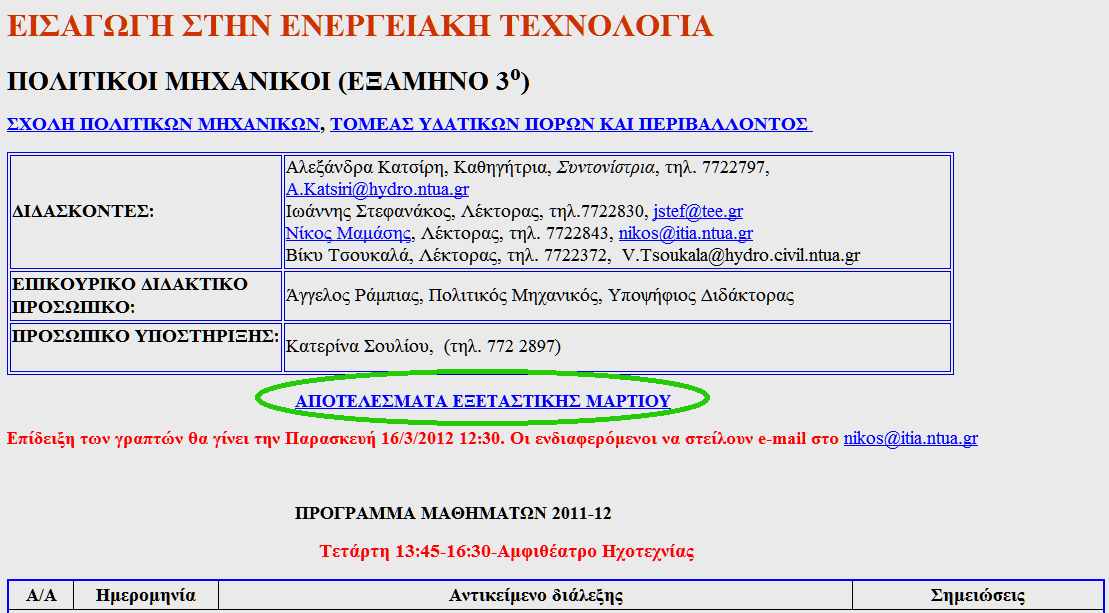
Task: Click the Α/Α column header
Action: [41, 596]
